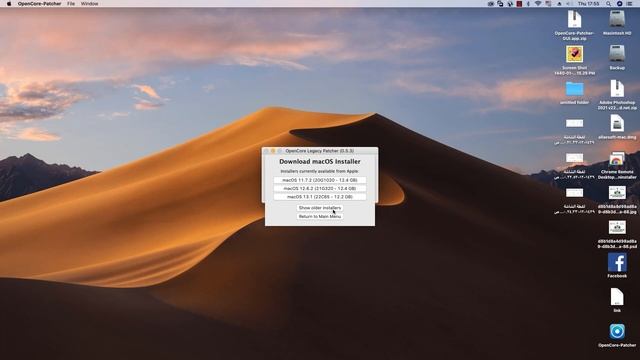The width and height of the screenshot is (640, 360).
Task: Select Arabic screenshot thumbnail beside the .dmg file
Action: point(574,123)
